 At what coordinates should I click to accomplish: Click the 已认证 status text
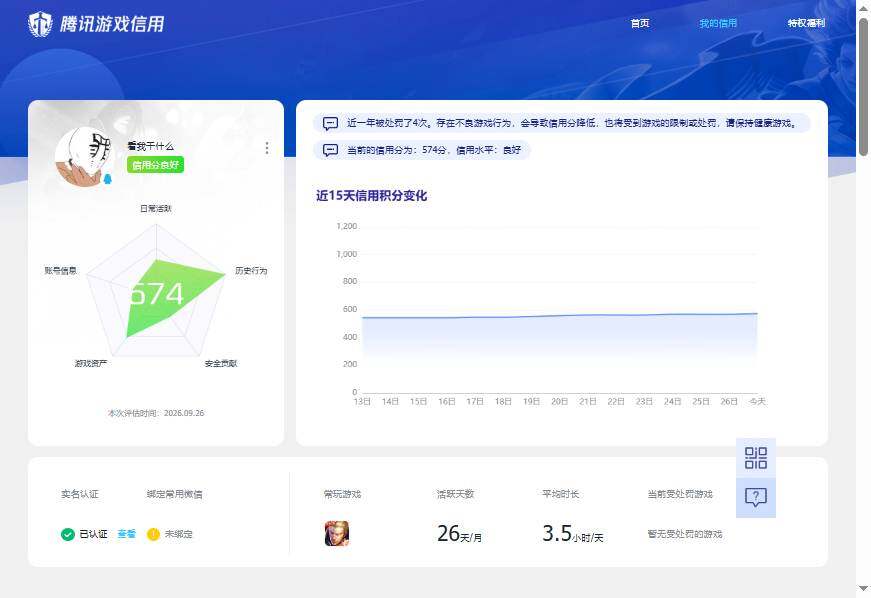93,534
